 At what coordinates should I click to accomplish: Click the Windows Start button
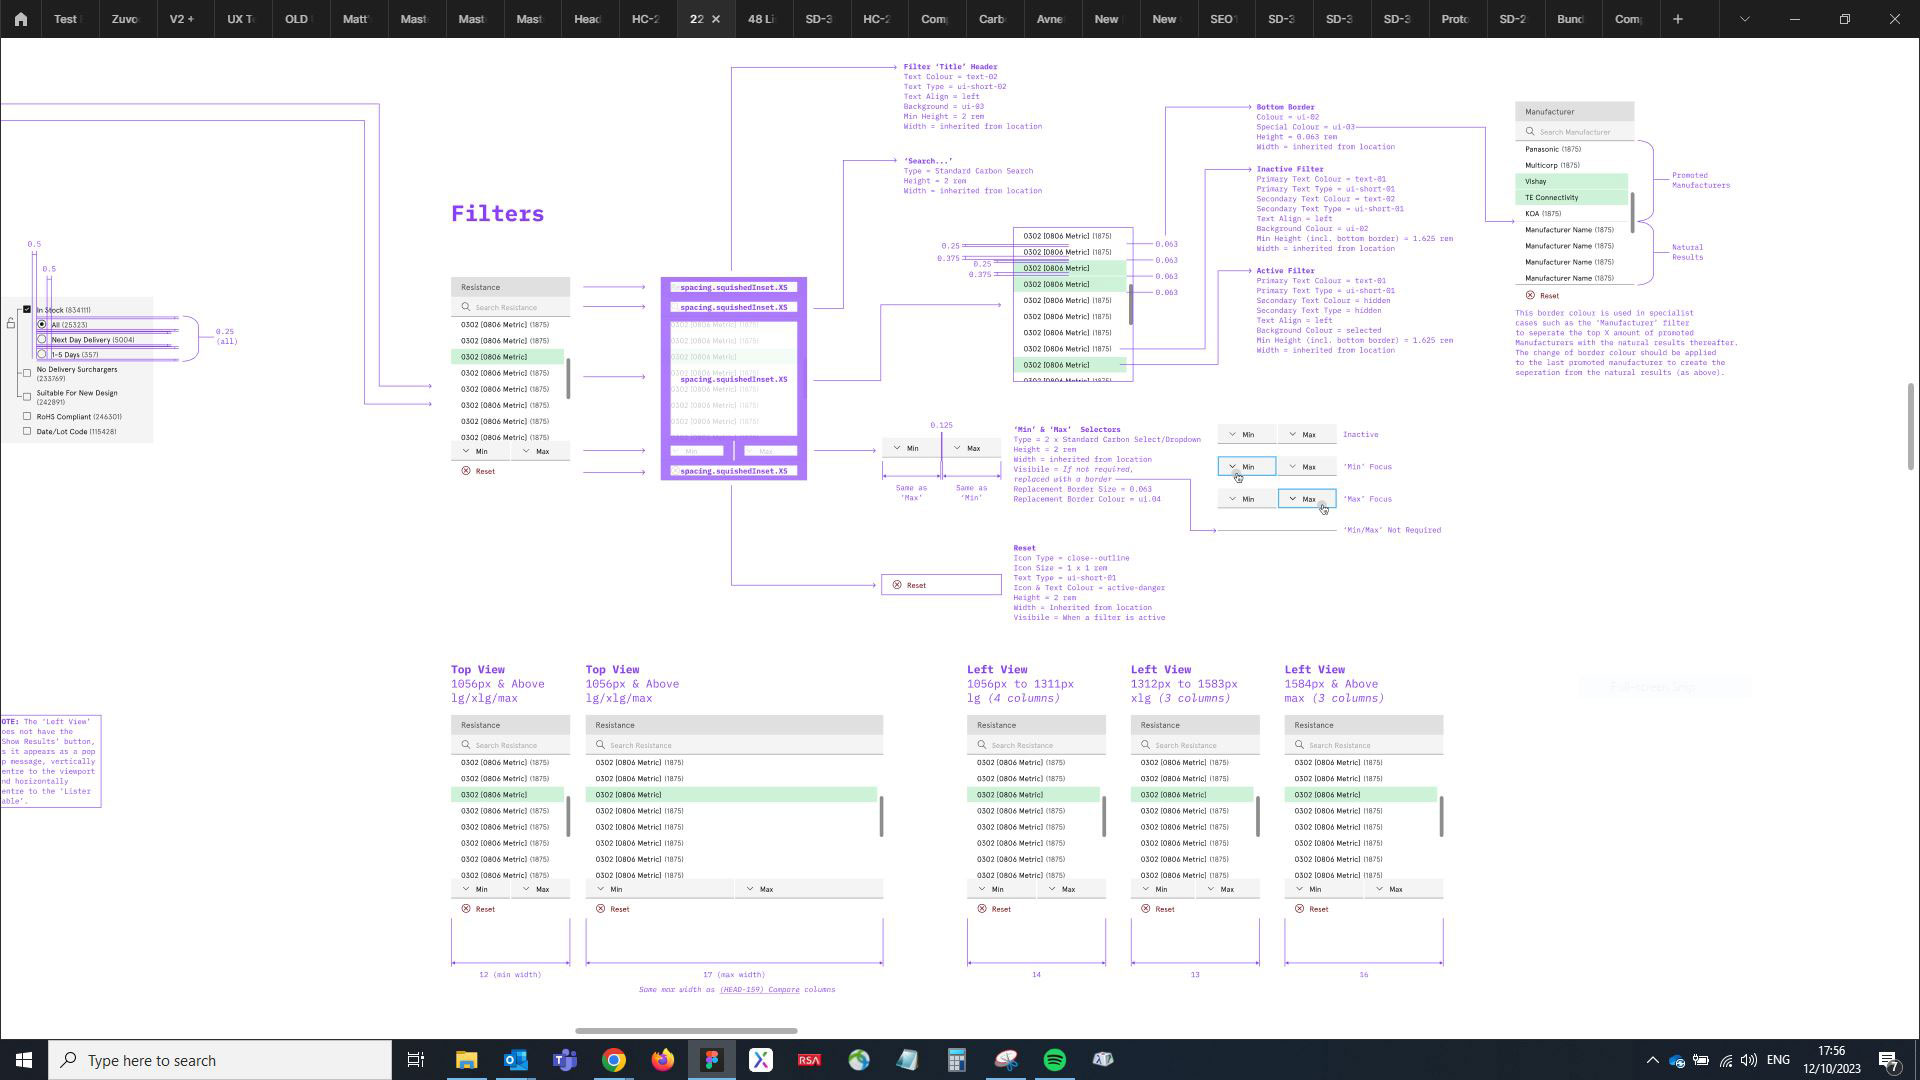click(22, 1059)
